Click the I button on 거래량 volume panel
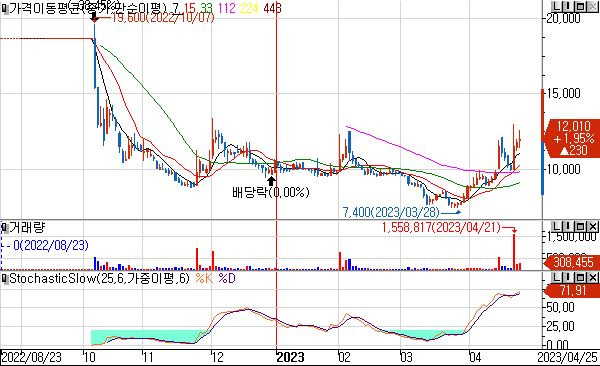600x366 pixels. point(568,227)
